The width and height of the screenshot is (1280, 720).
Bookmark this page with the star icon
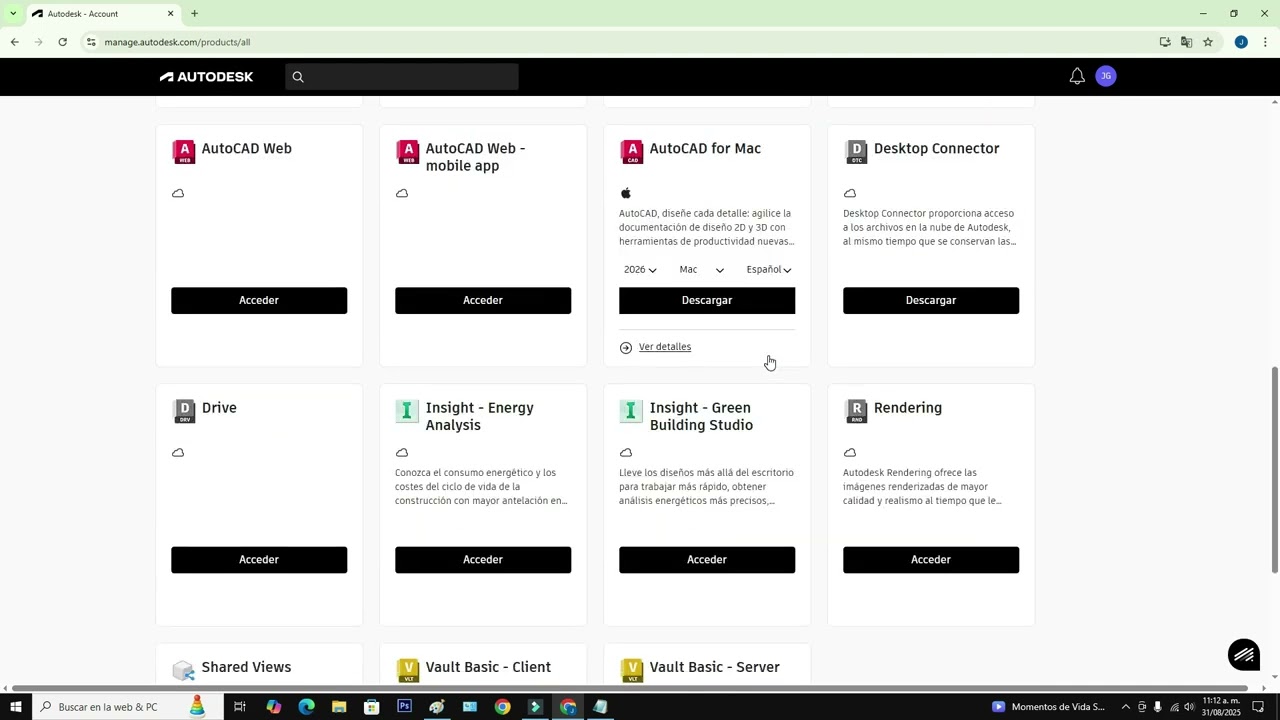click(x=1208, y=42)
